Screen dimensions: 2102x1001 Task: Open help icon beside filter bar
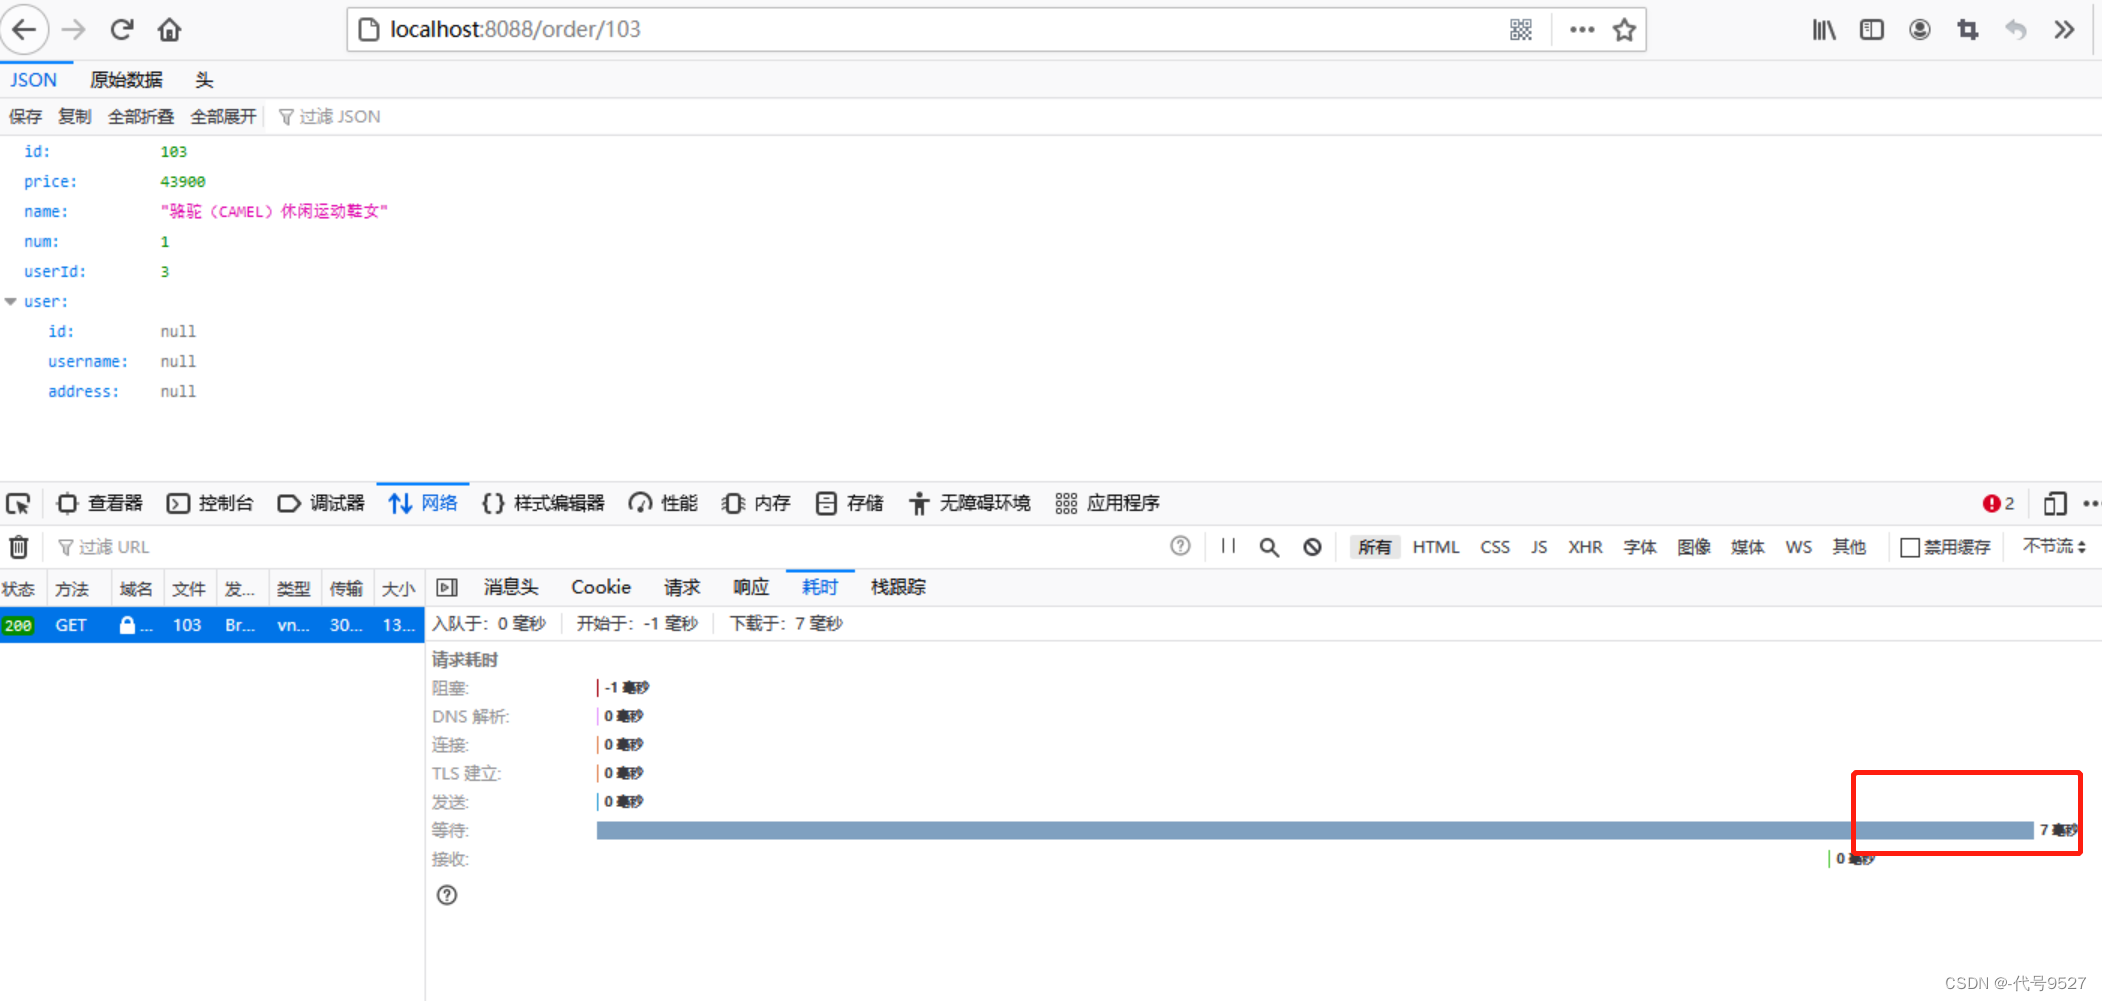(x=1180, y=546)
